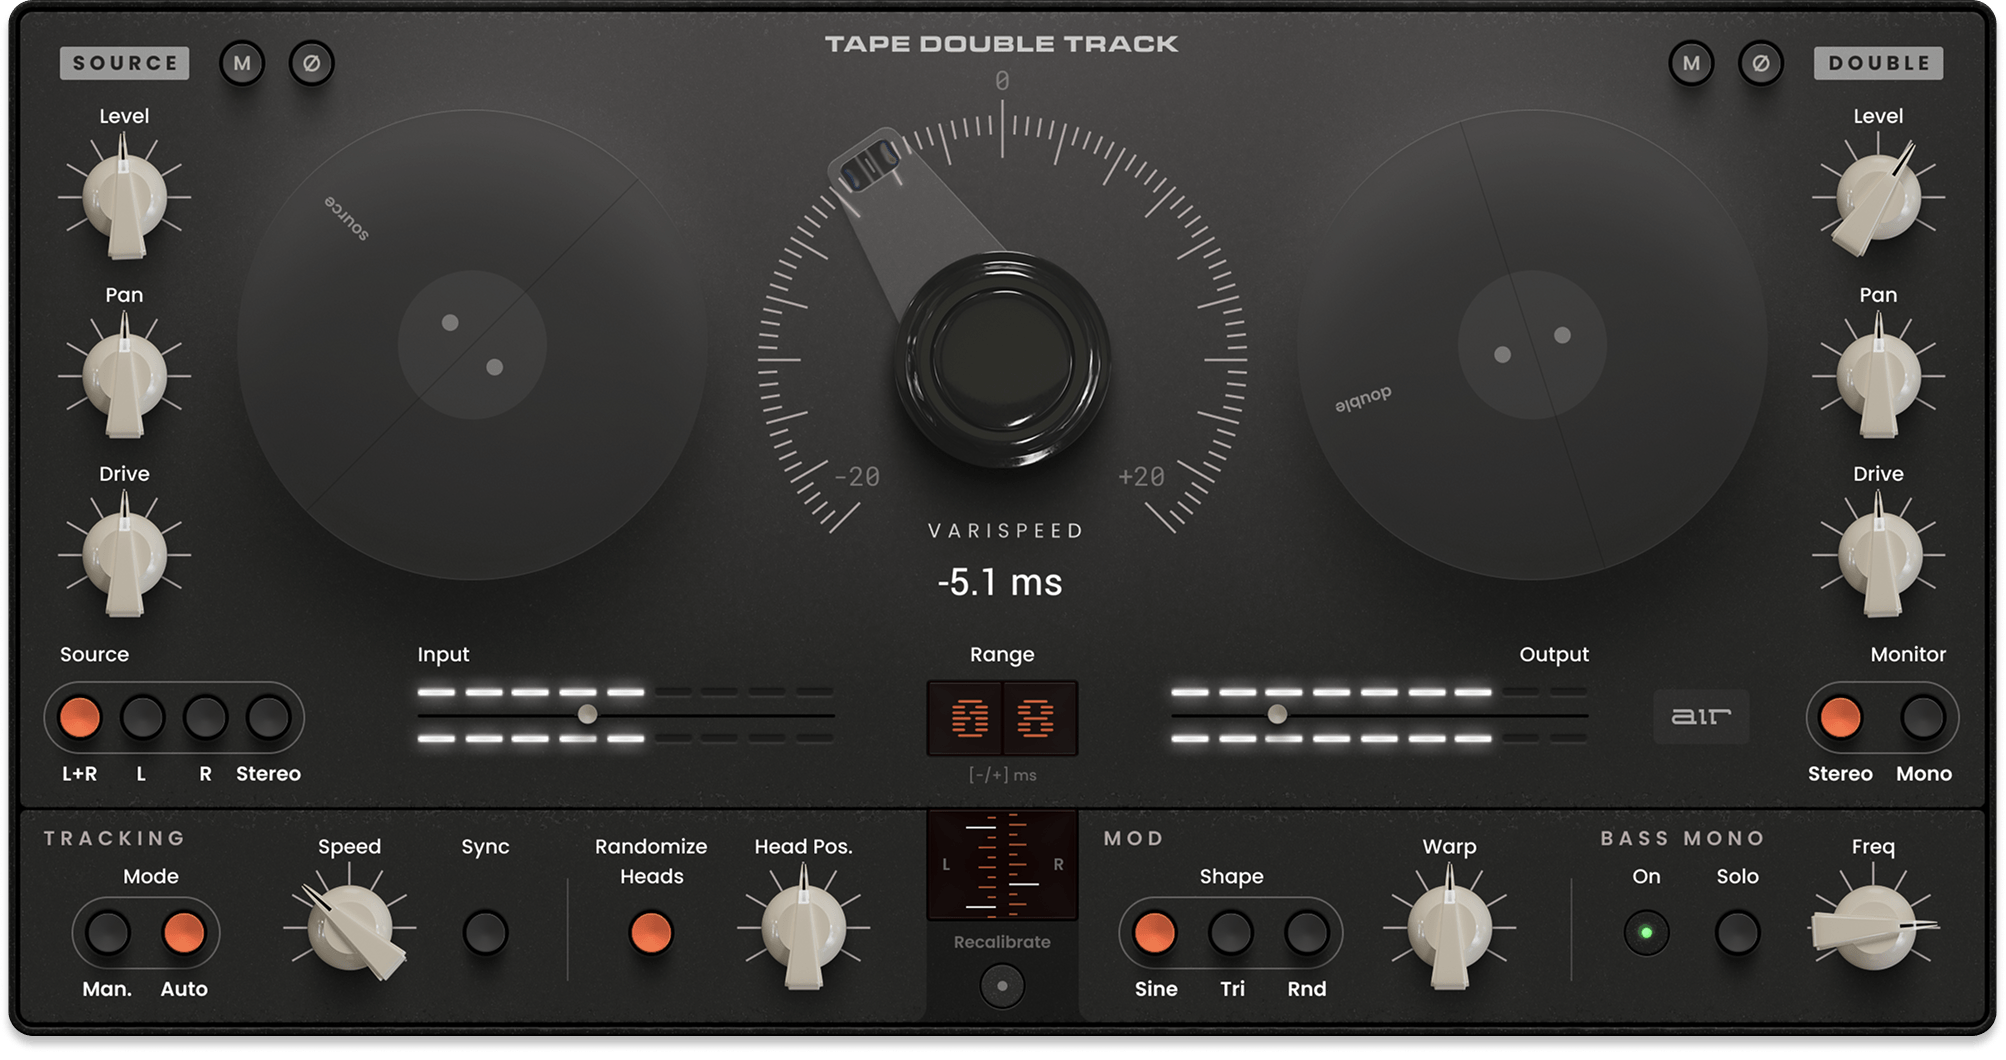Screen dimensions: 2006x1060
Task: Click the DOUBLE label button
Action: coord(1878,63)
